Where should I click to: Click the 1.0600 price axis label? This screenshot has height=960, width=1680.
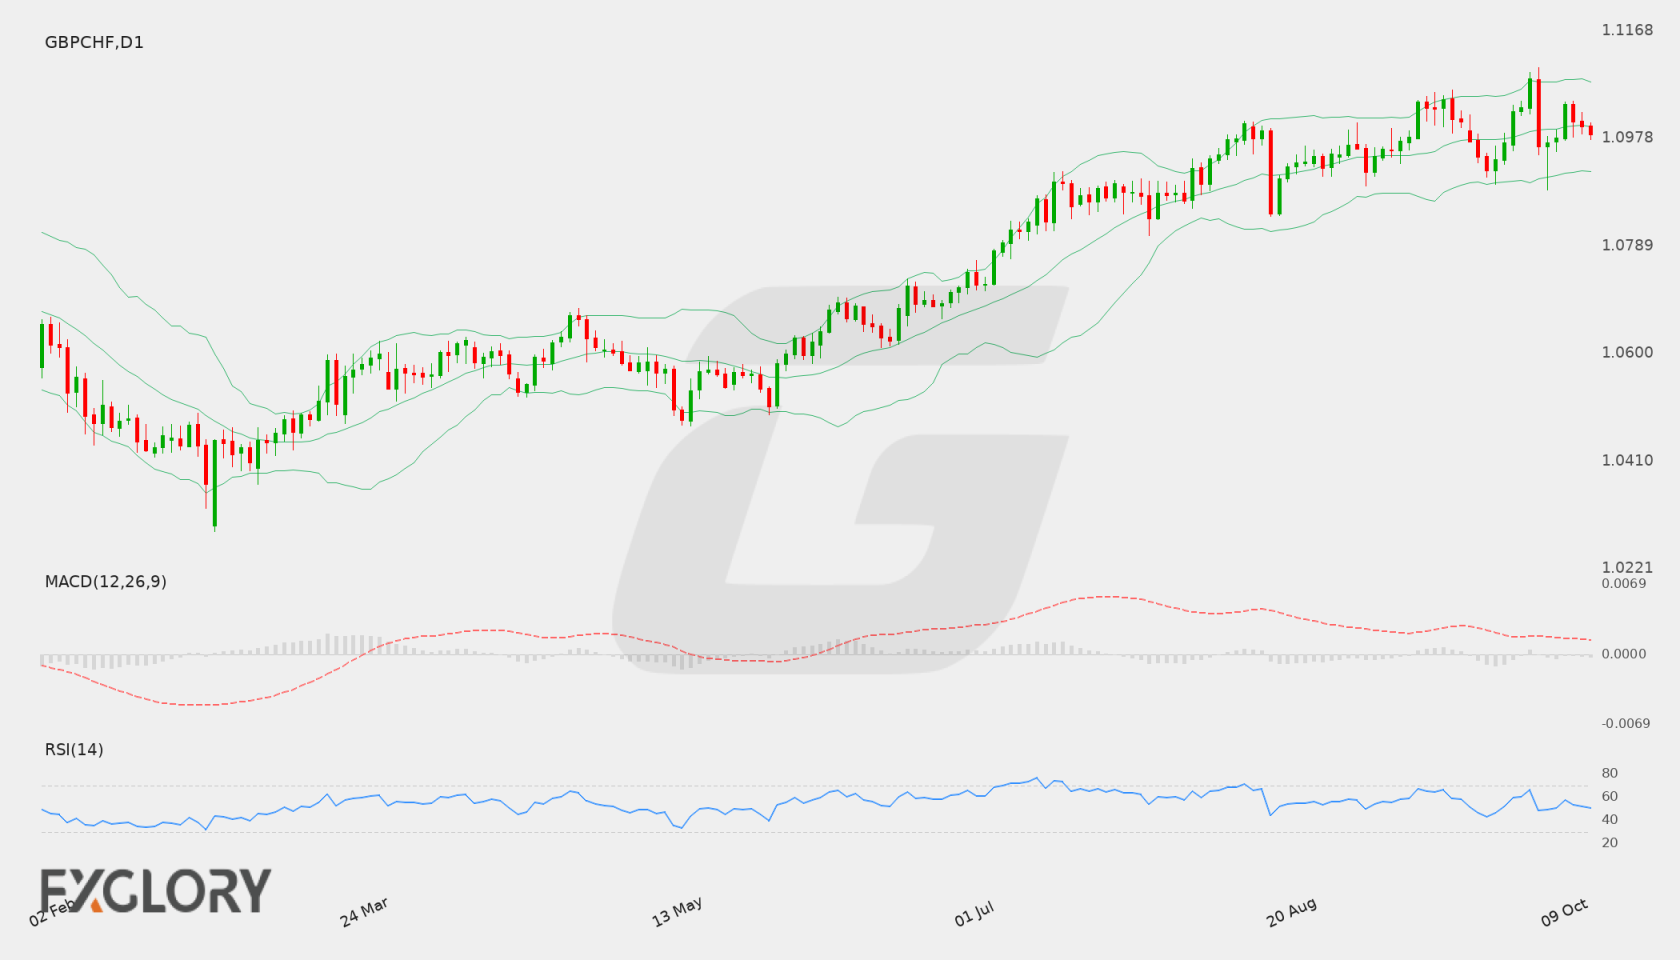(x=1627, y=352)
